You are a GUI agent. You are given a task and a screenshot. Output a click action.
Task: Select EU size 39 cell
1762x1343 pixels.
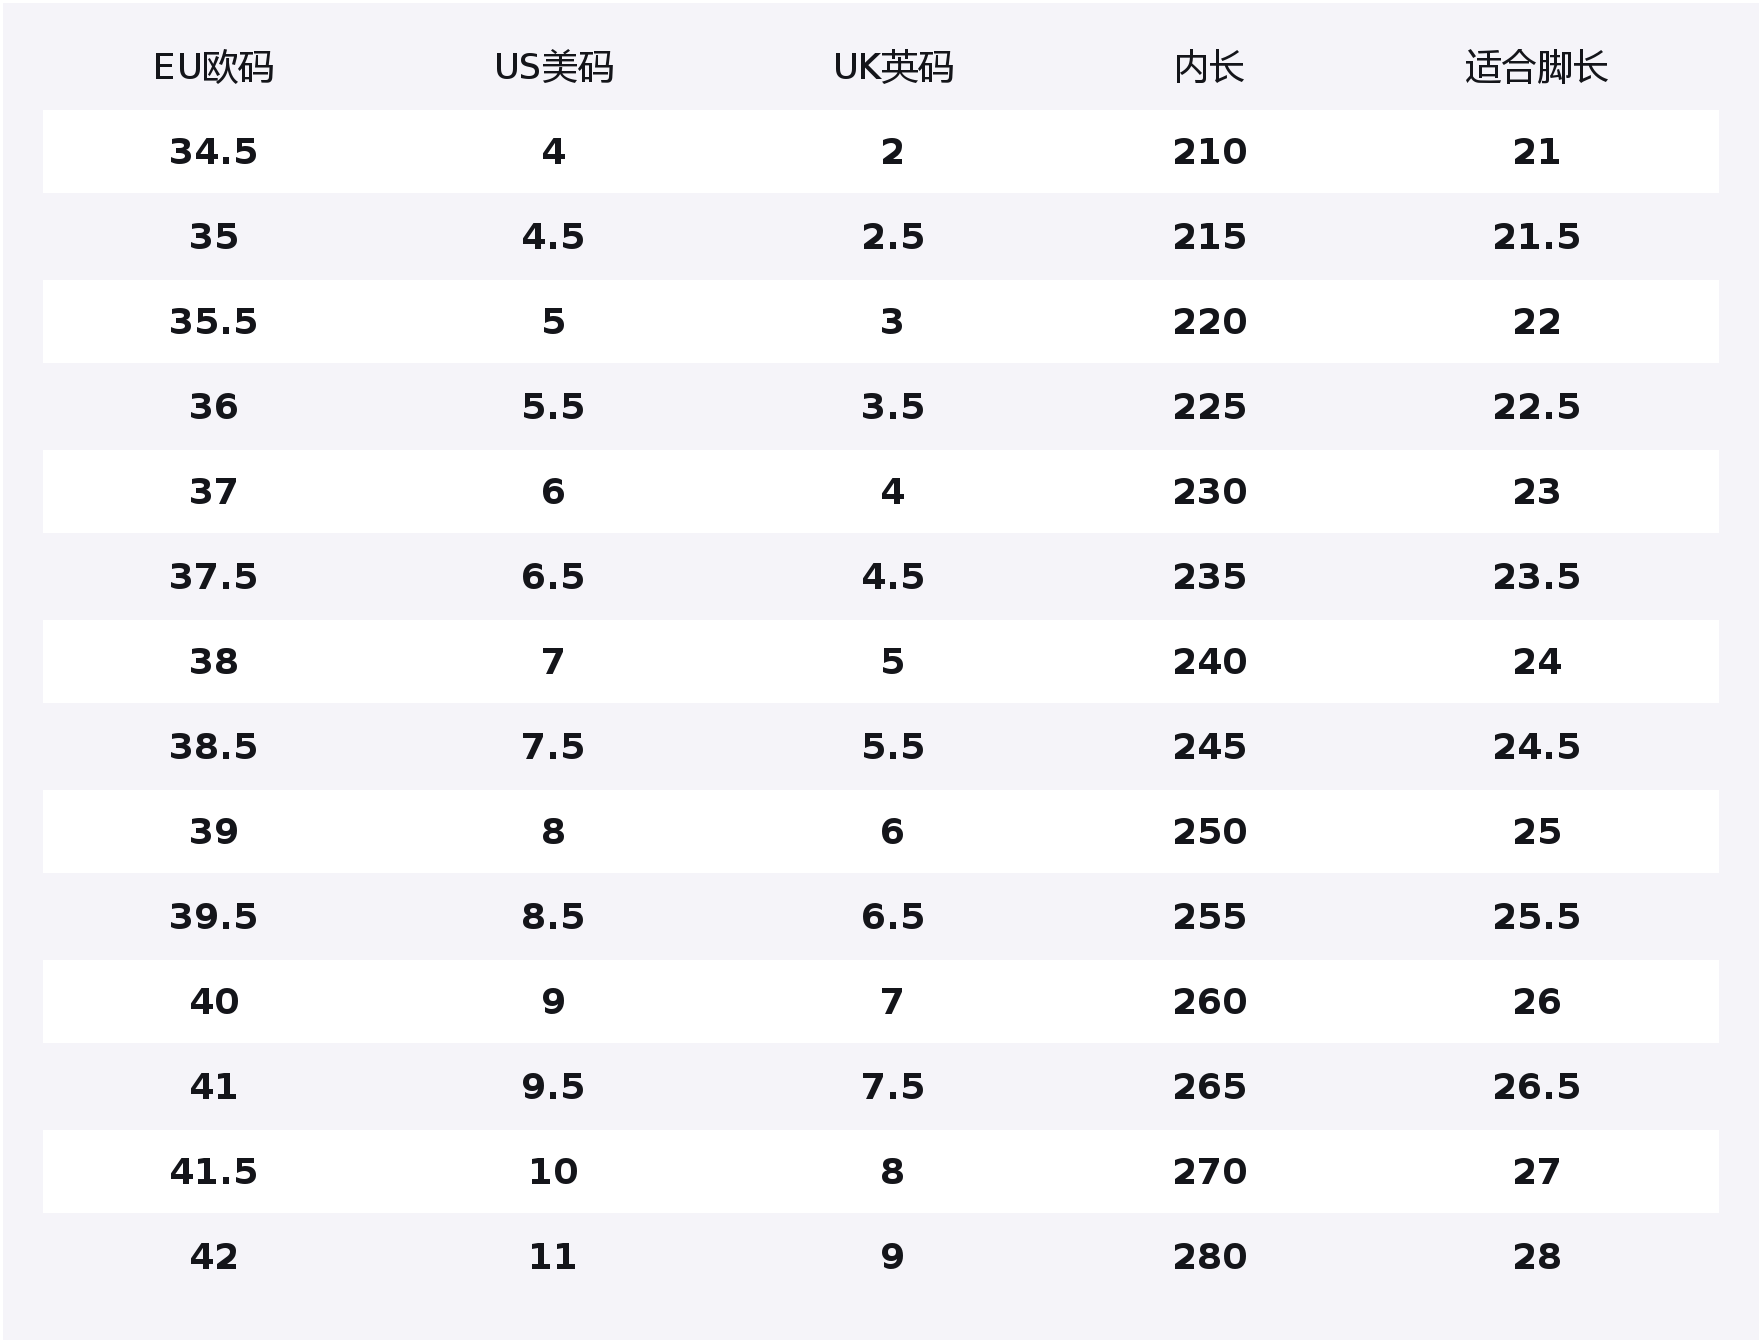(213, 832)
